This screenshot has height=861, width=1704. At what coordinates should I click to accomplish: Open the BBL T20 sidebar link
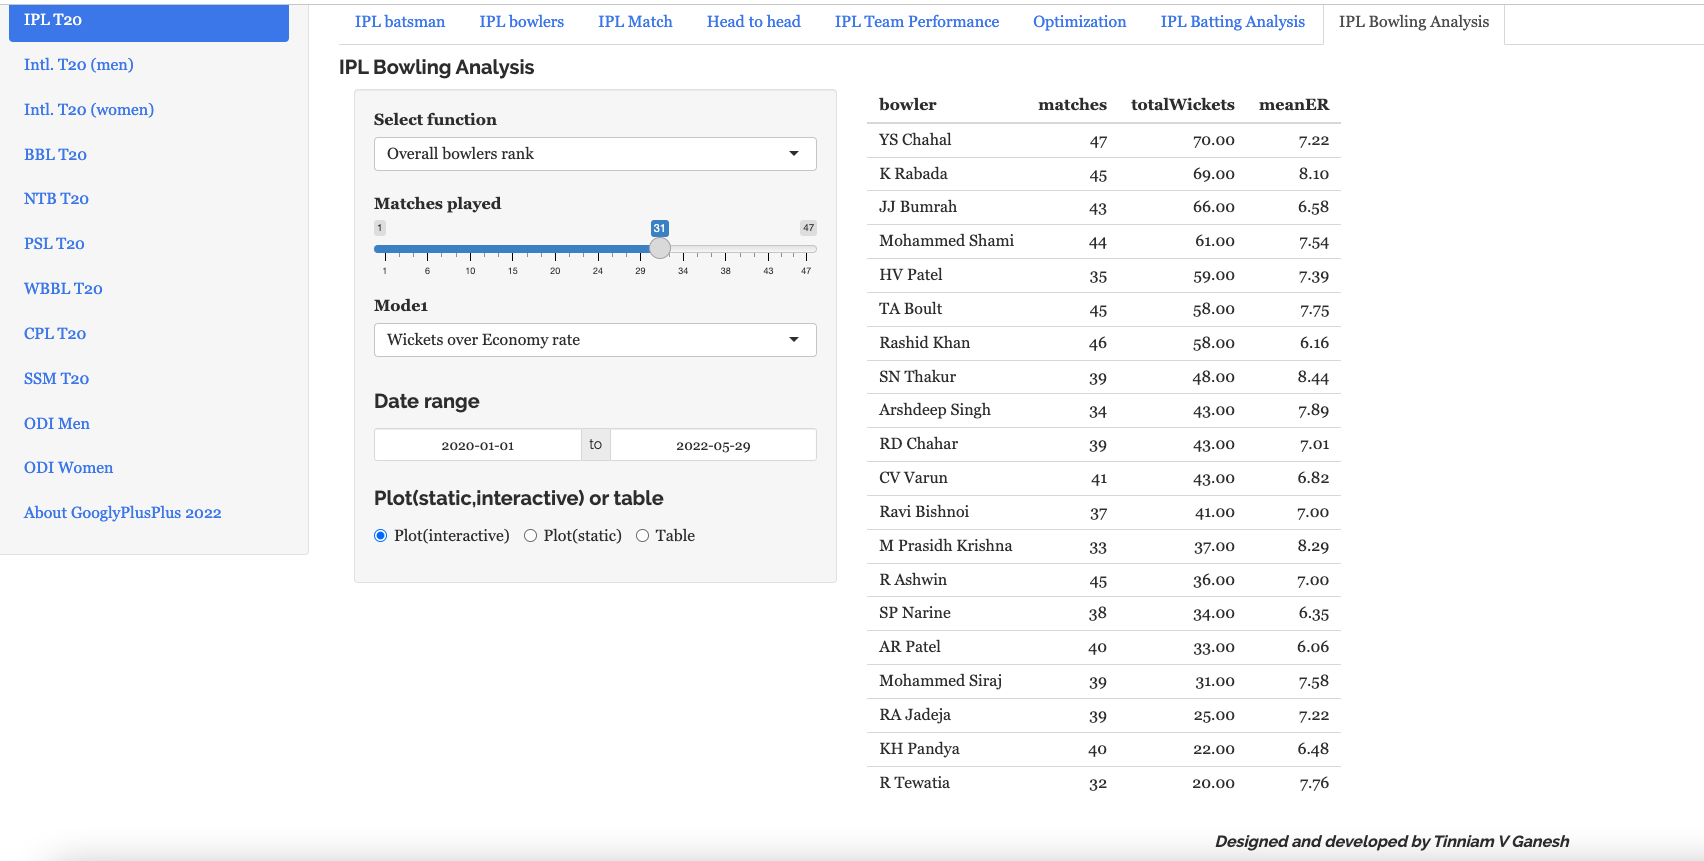click(x=56, y=155)
